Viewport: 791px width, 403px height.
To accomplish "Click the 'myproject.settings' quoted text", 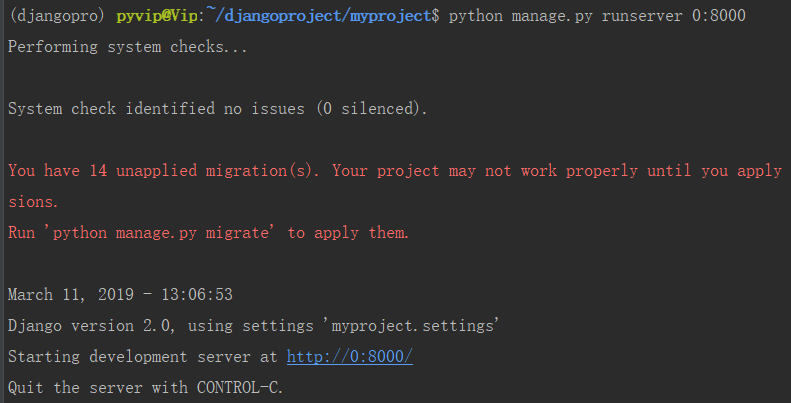I will (412, 326).
